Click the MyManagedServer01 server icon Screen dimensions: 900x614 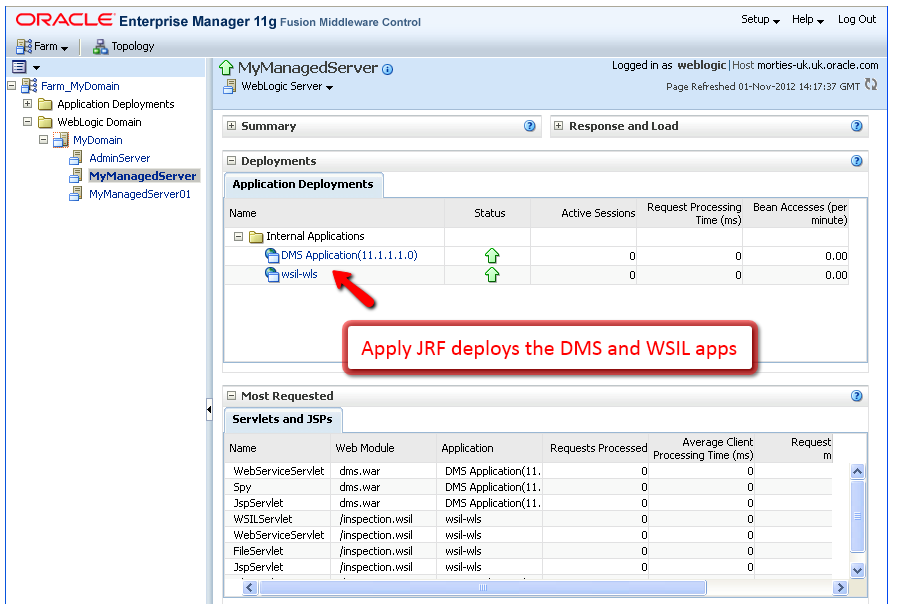click(76, 194)
